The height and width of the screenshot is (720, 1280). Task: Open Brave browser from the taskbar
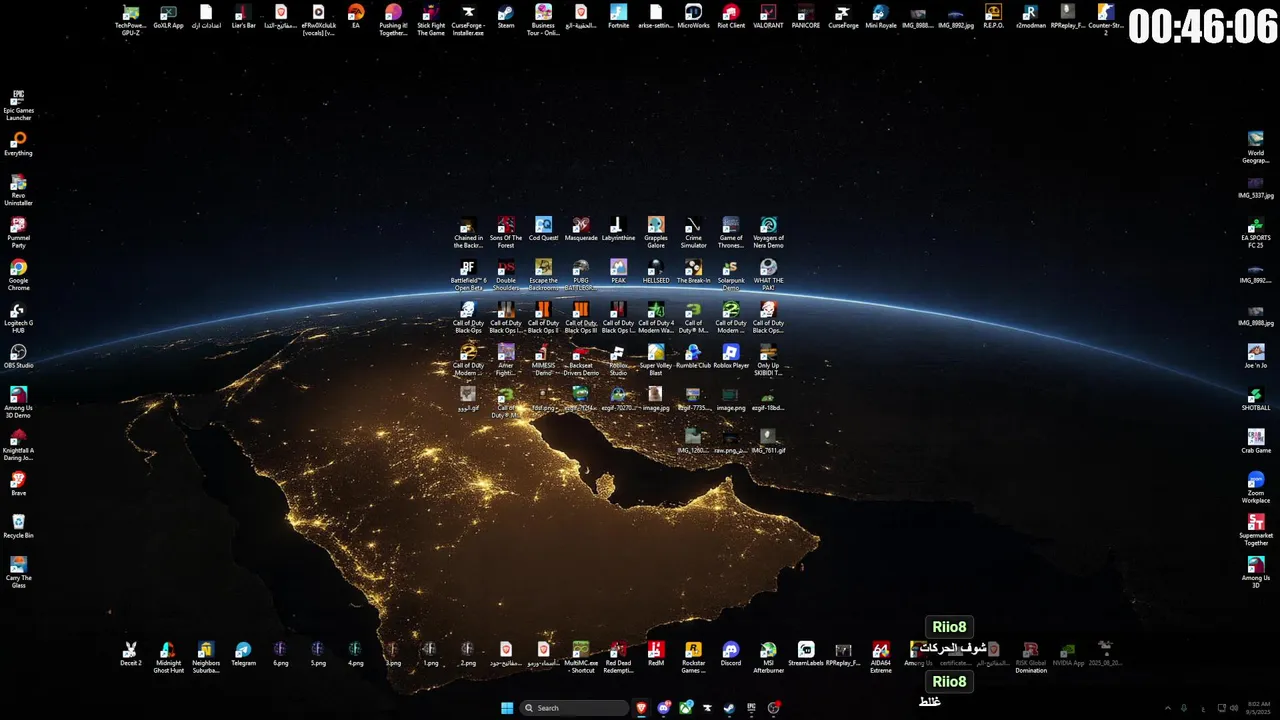coord(642,708)
